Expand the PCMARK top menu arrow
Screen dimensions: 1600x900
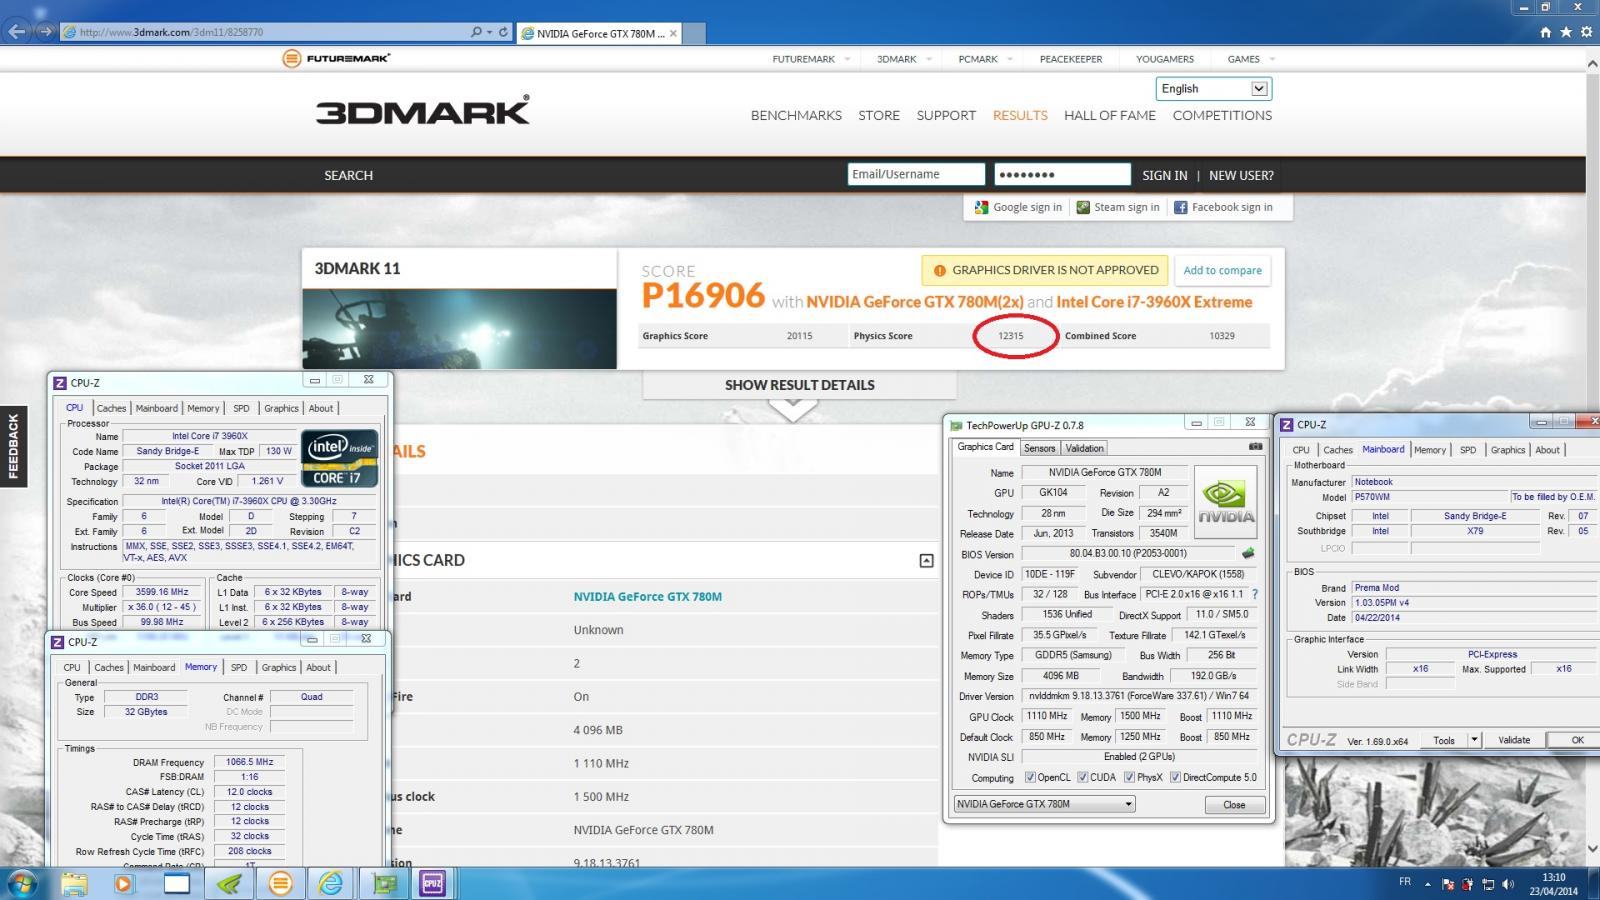[1010, 59]
